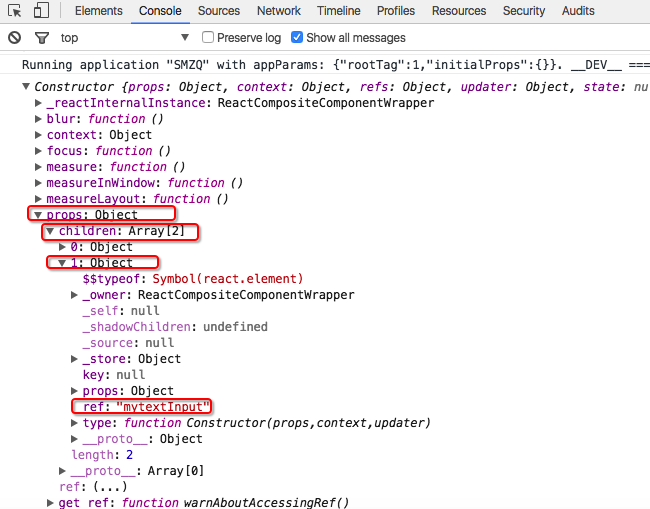
Task: Clear console with the ban icon
Action: coord(14,38)
